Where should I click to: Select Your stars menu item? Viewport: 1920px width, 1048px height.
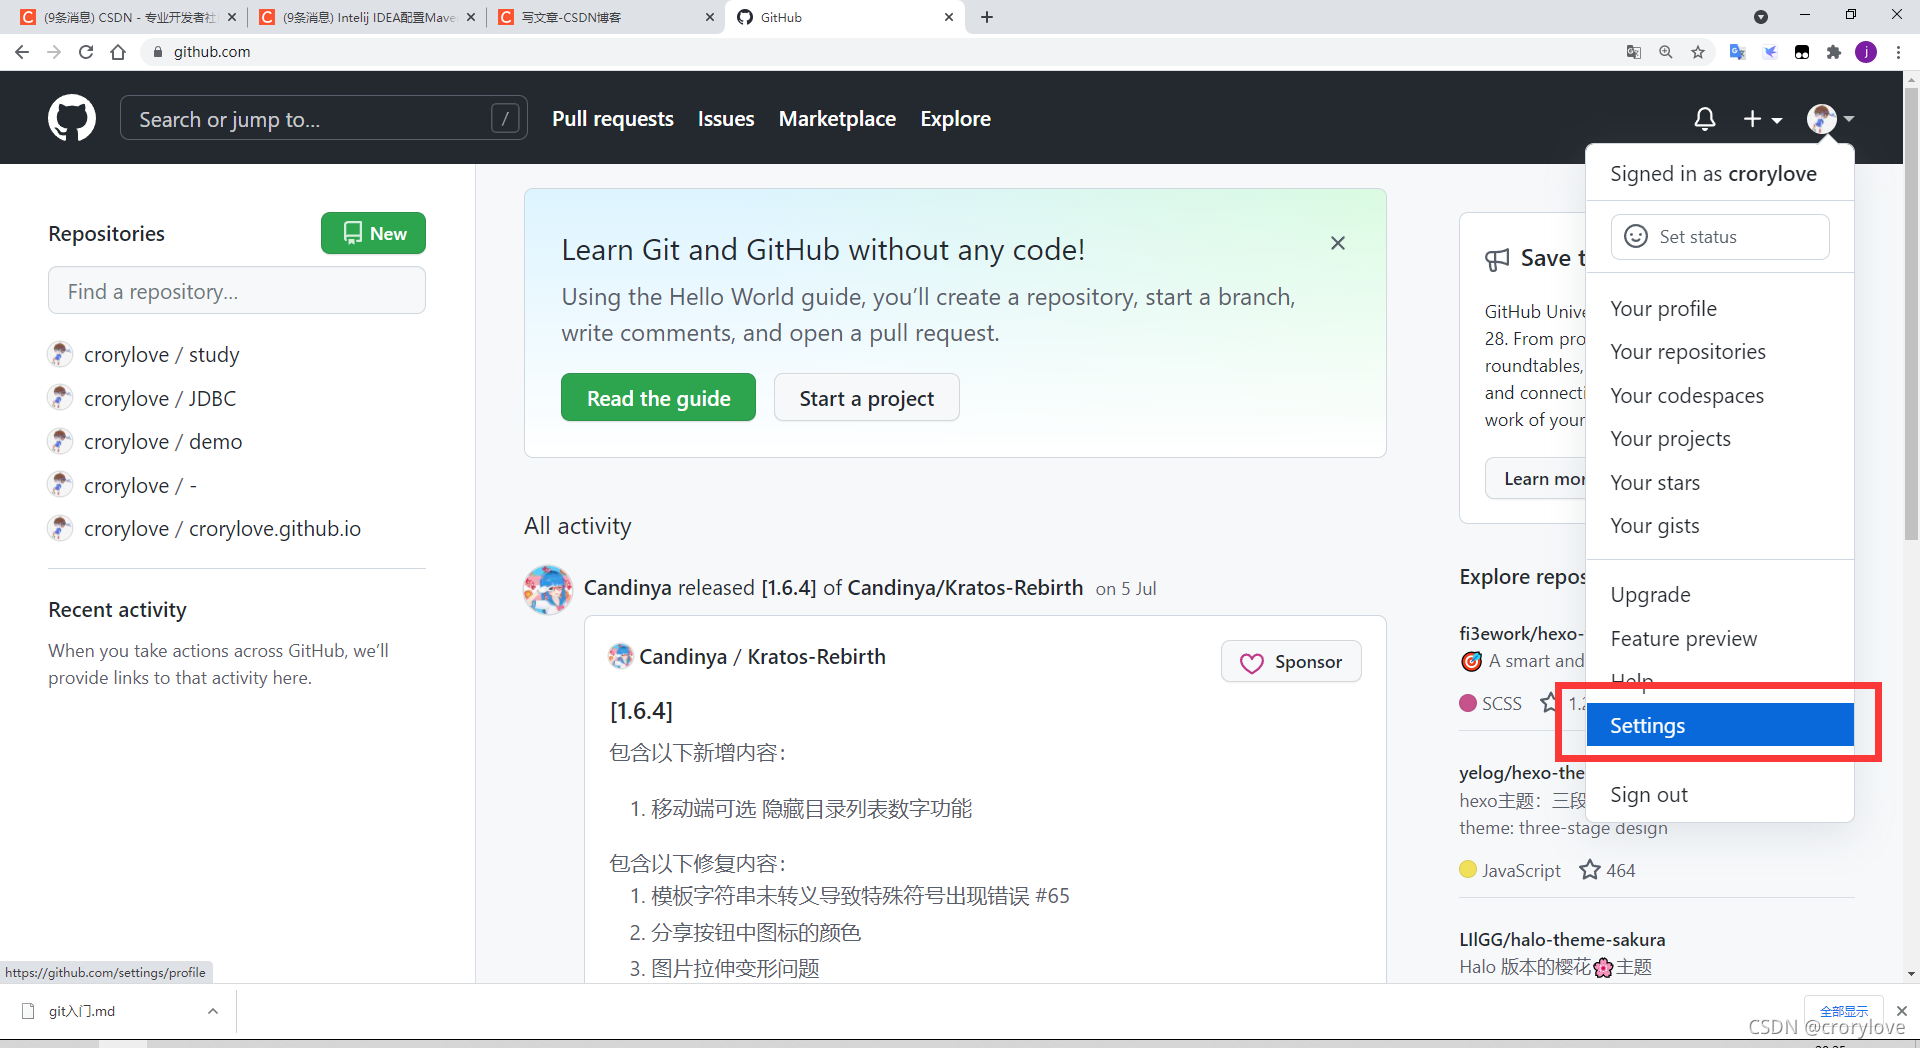pyautogui.click(x=1720, y=483)
